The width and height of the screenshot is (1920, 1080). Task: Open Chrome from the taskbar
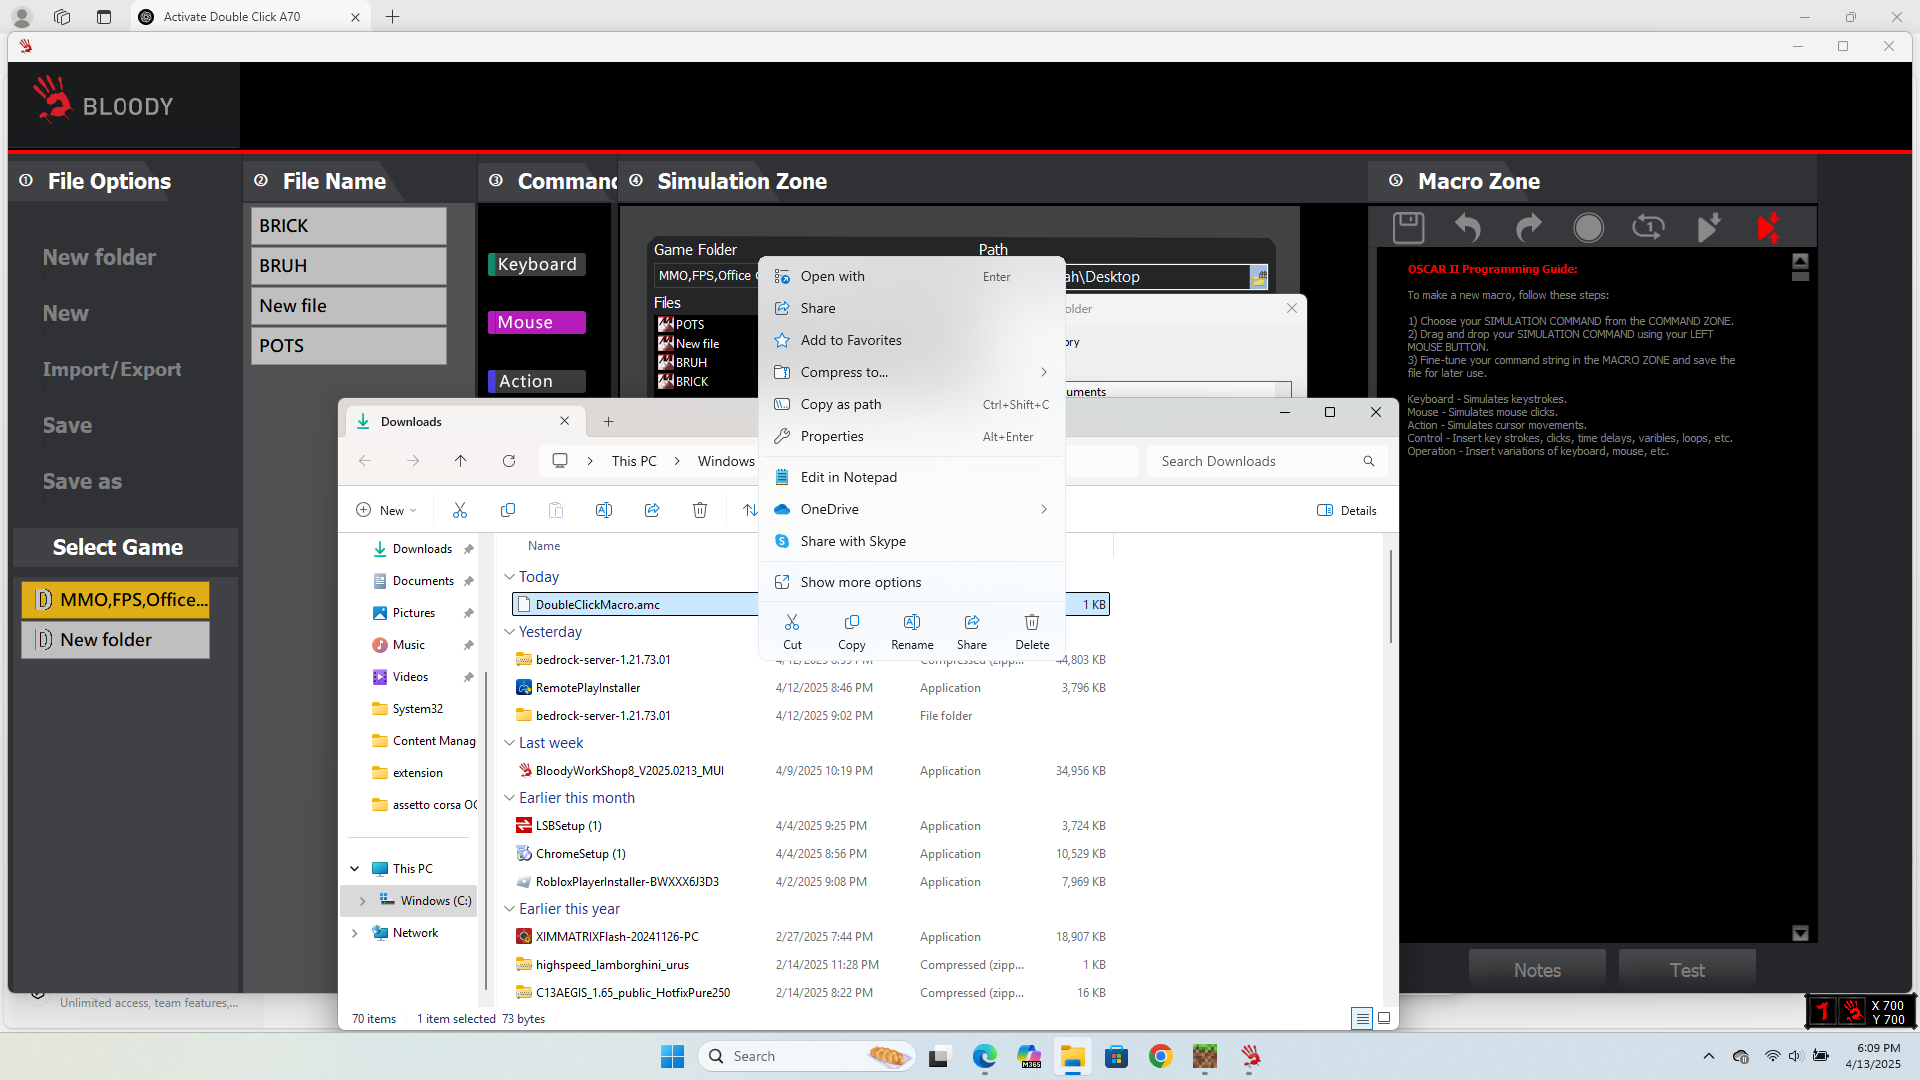(x=1160, y=1056)
